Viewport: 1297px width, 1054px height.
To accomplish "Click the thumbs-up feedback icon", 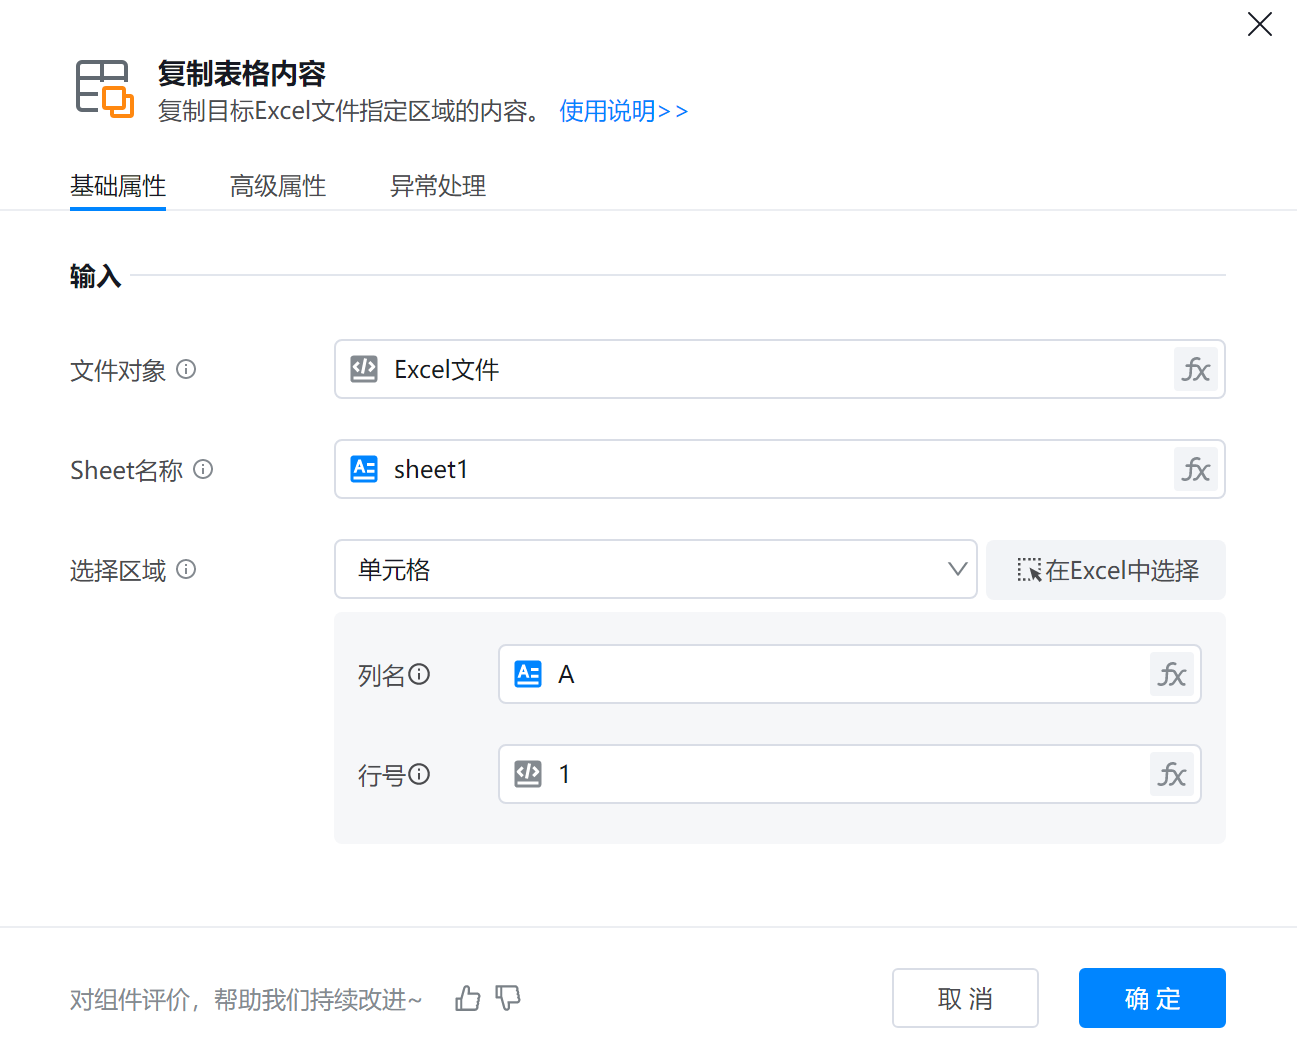I will 468,998.
